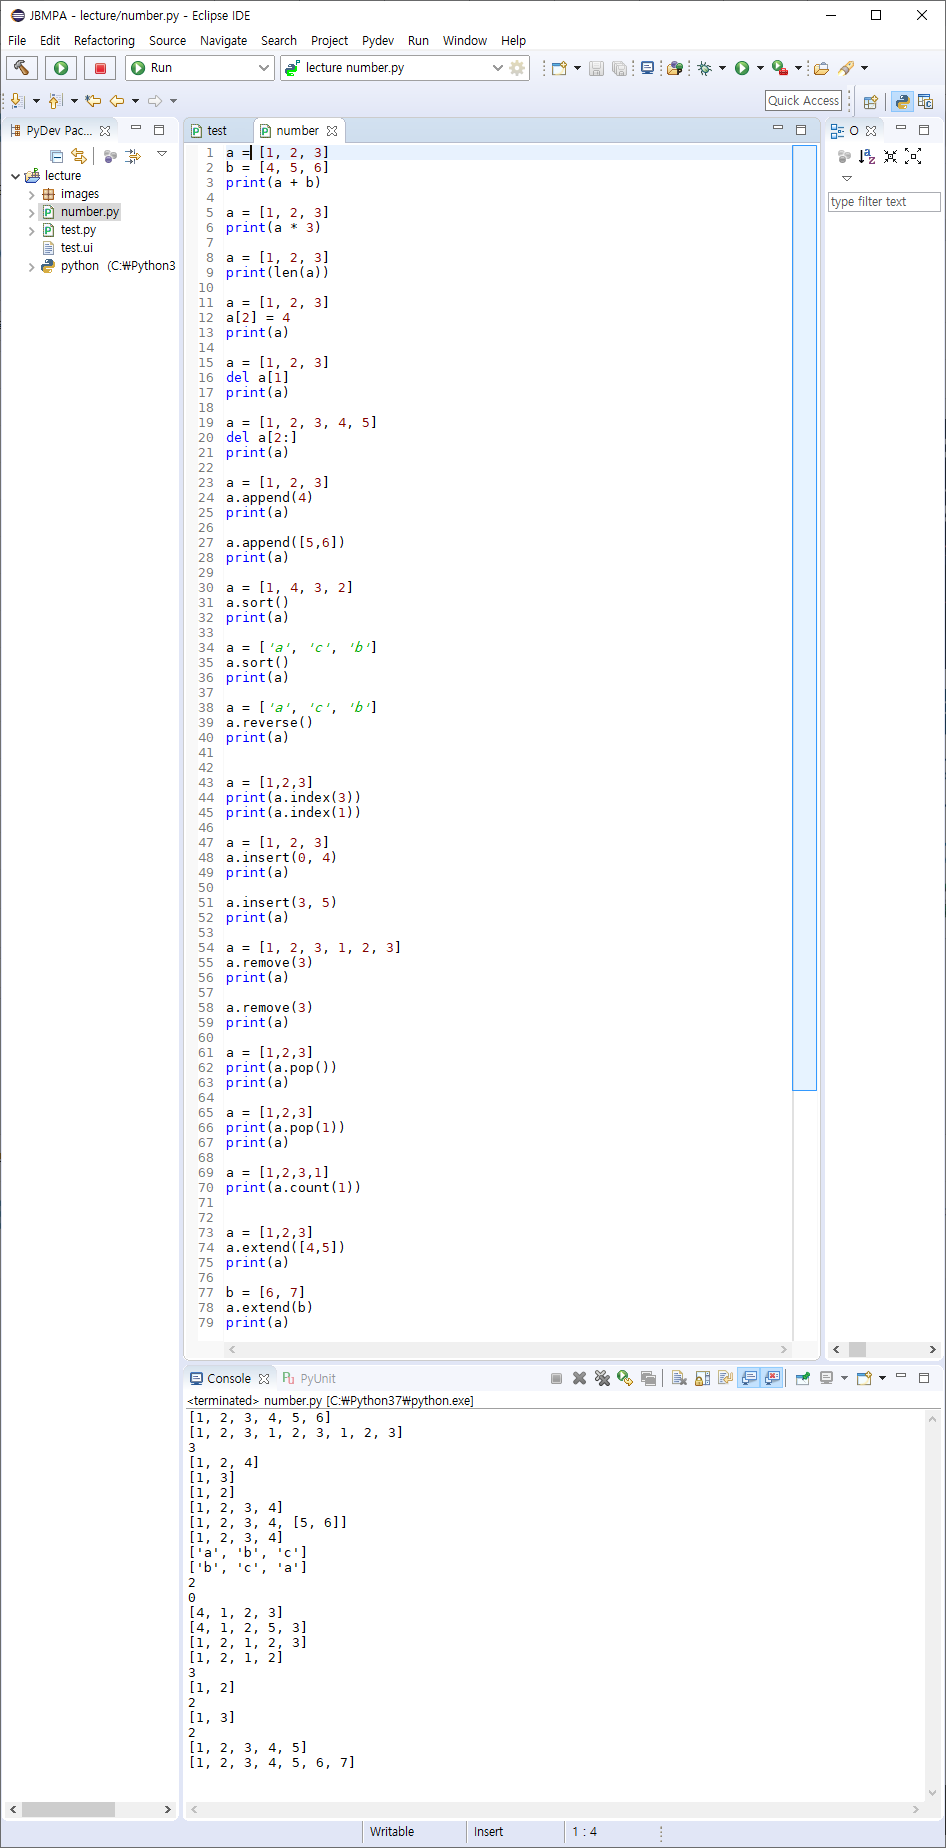Screen dimensions: 946x1848
Task: Toggle Scroll Lock in Console toolbar
Action: (x=702, y=1378)
